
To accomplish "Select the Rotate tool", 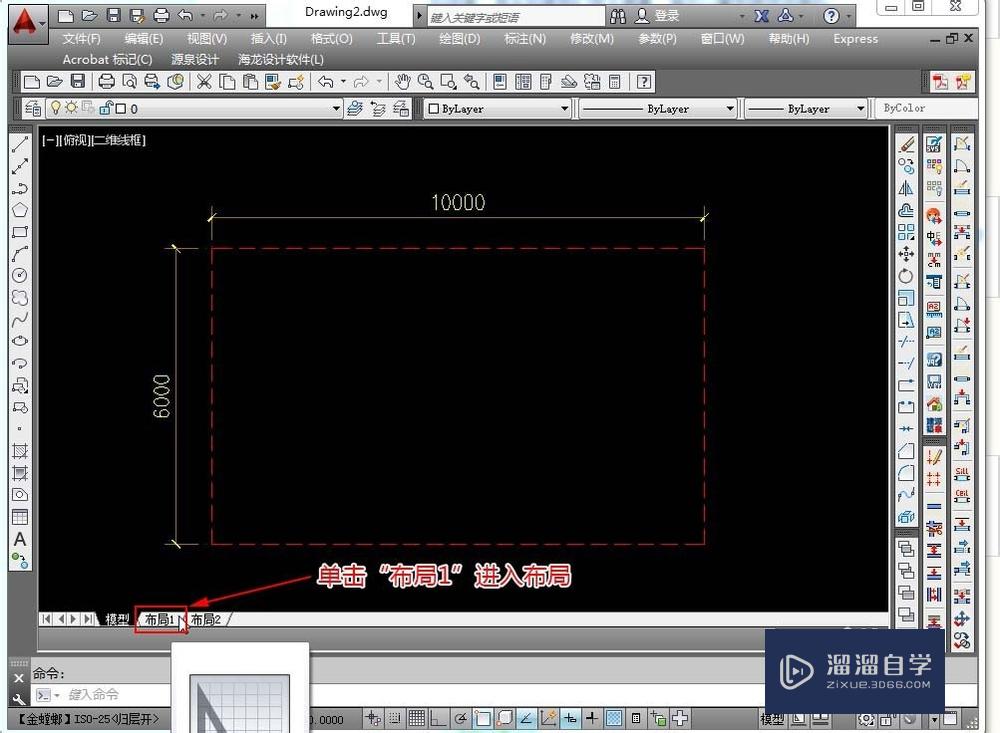I will (x=906, y=276).
